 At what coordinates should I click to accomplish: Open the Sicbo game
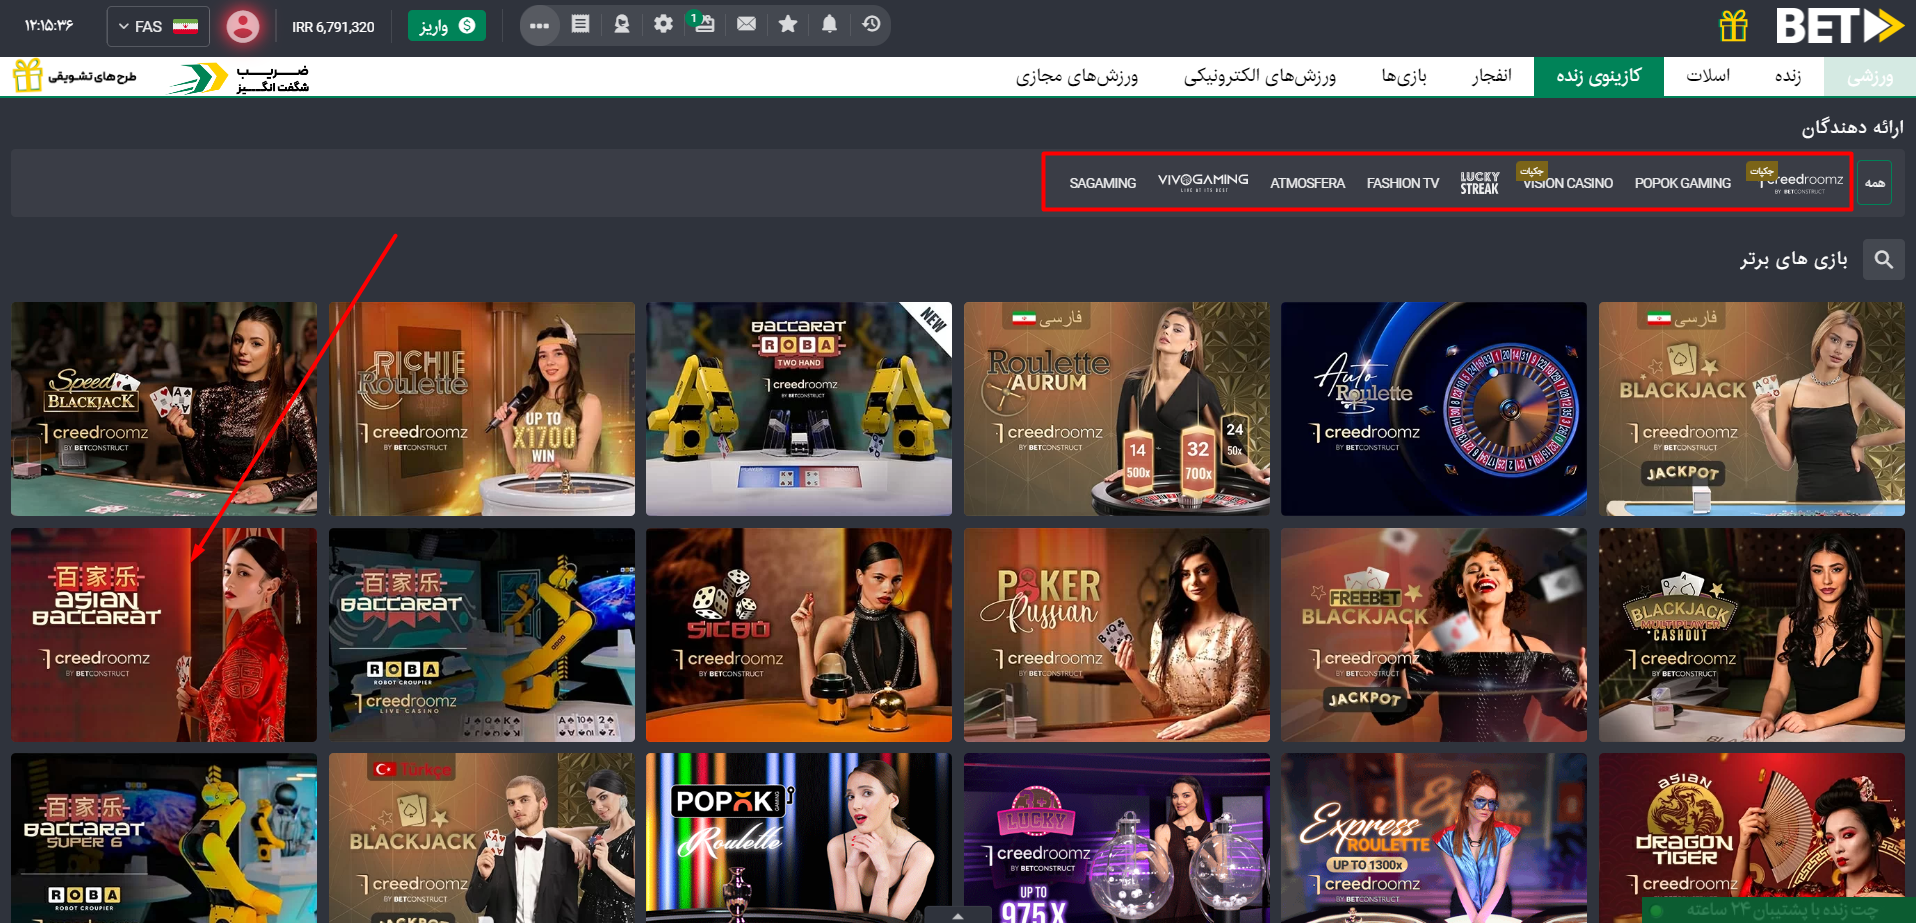[799, 635]
